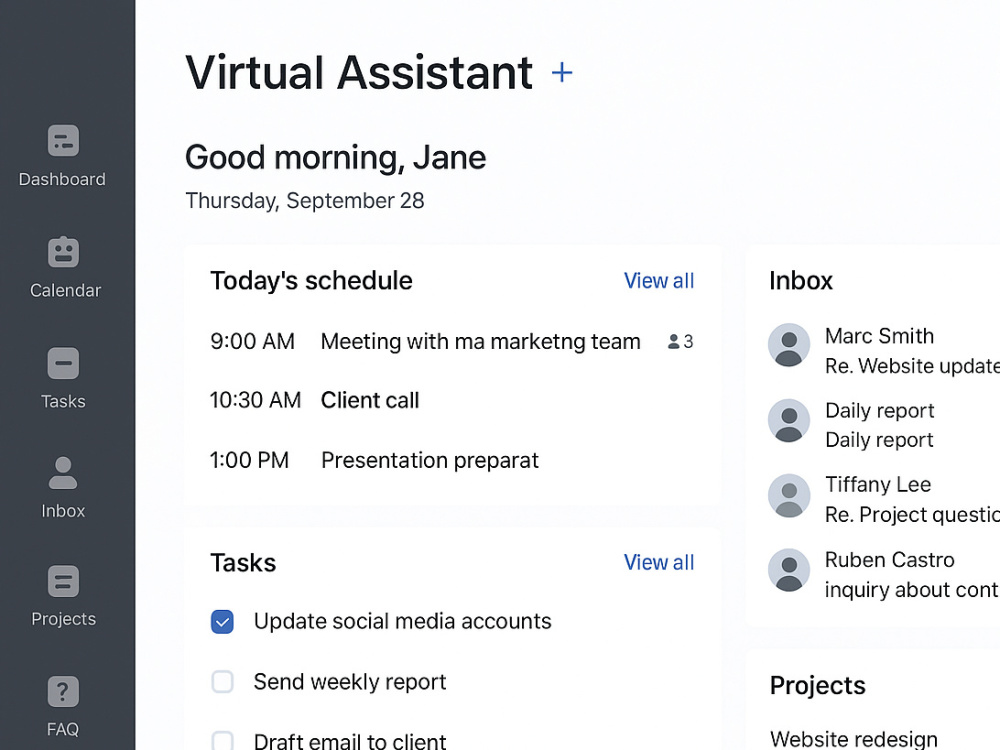Open Marc Smith message in Inbox
Image resolution: width=1000 pixels, height=750 pixels.
pyautogui.click(x=879, y=336)
